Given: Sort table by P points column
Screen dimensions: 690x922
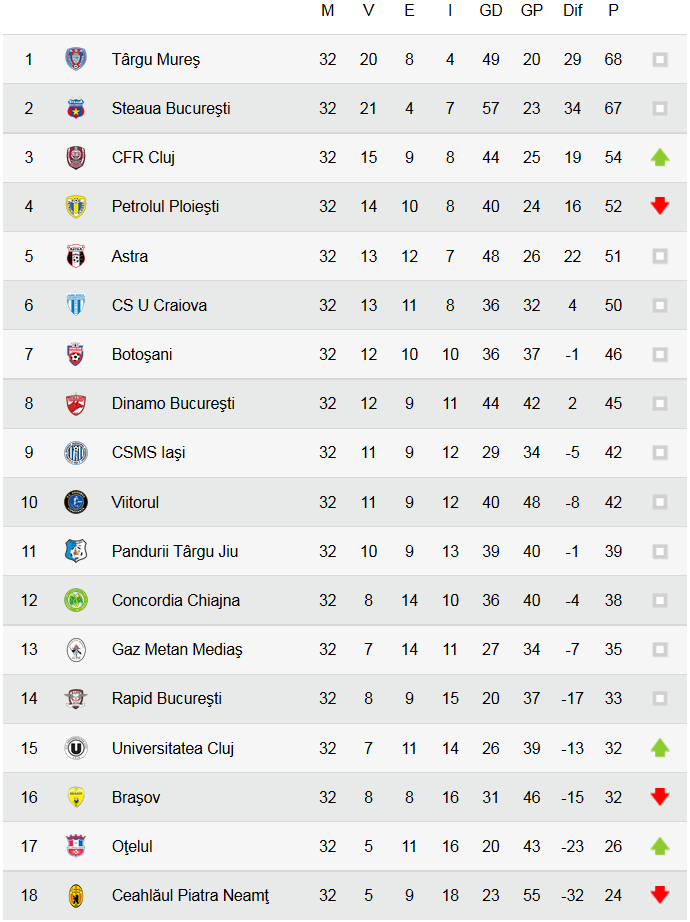Looking at the screenshot, I should pyautogui.click(x=613, y=11).
